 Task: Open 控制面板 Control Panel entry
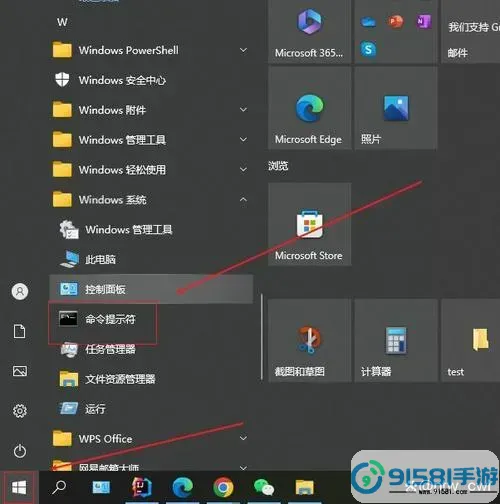151,289
